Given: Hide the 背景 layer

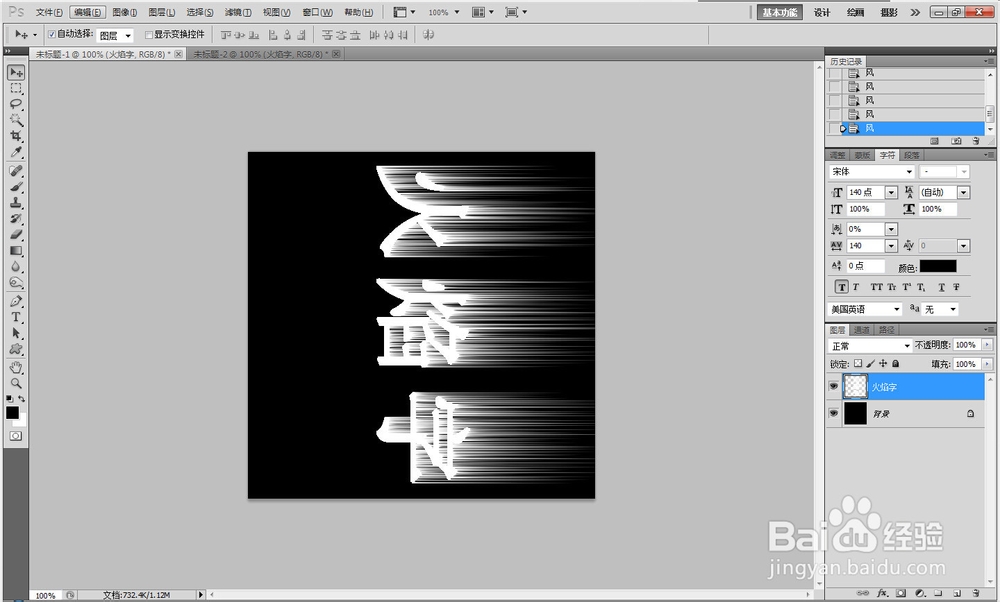Looking at the screenshot, I should pyautogui.click(x=834, y=413).
